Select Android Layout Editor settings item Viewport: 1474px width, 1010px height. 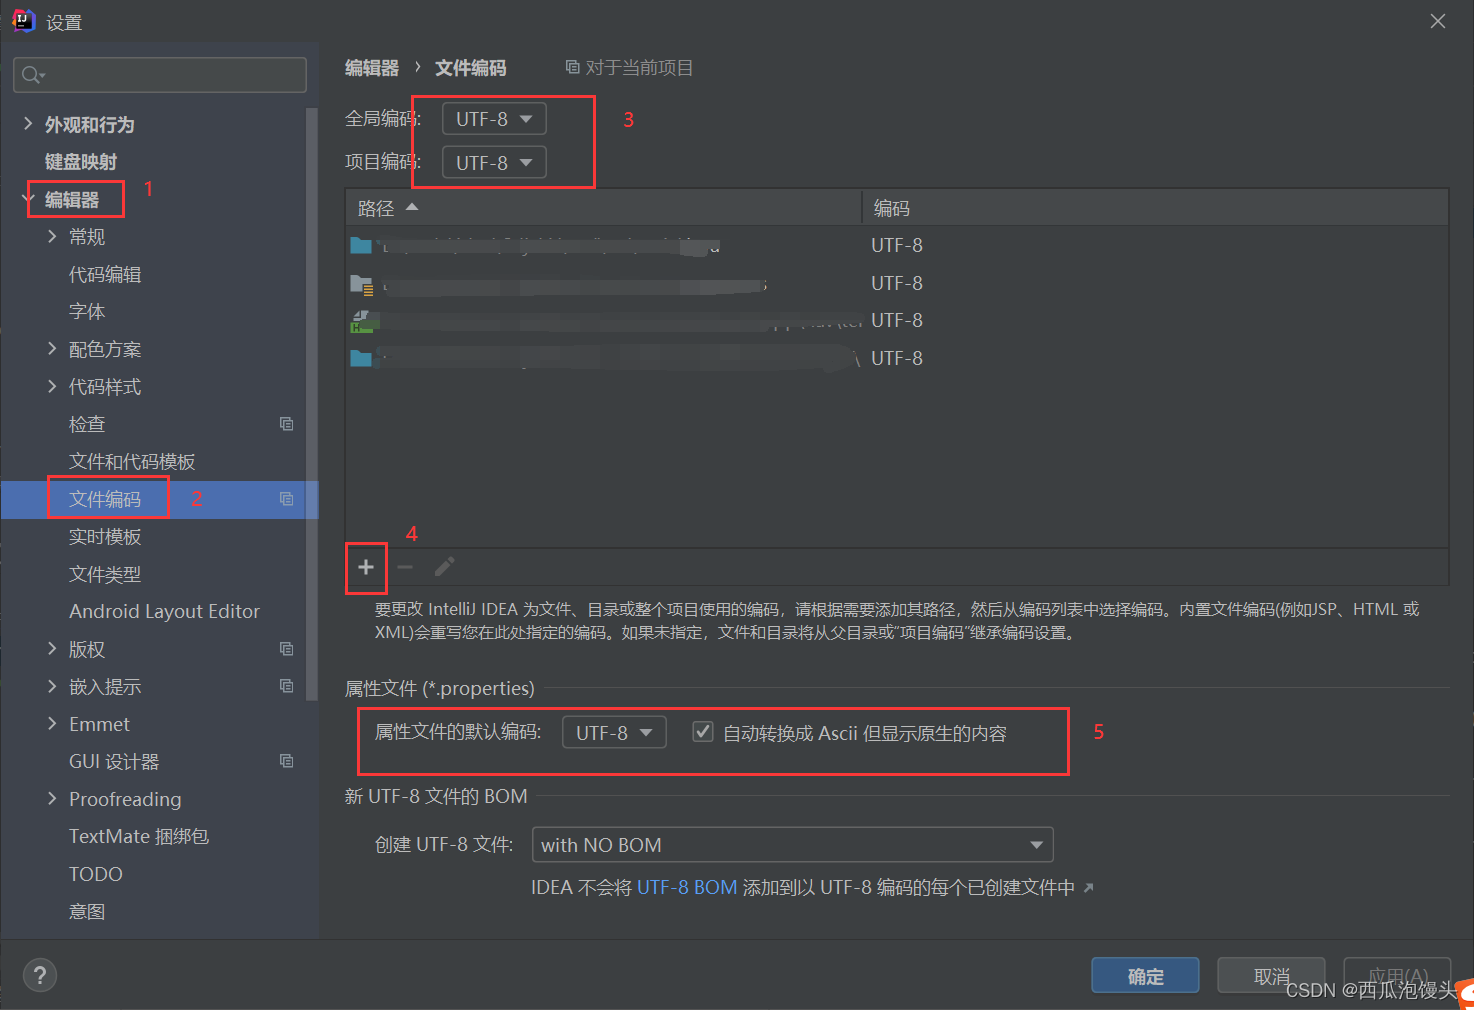tap(164, 611)
